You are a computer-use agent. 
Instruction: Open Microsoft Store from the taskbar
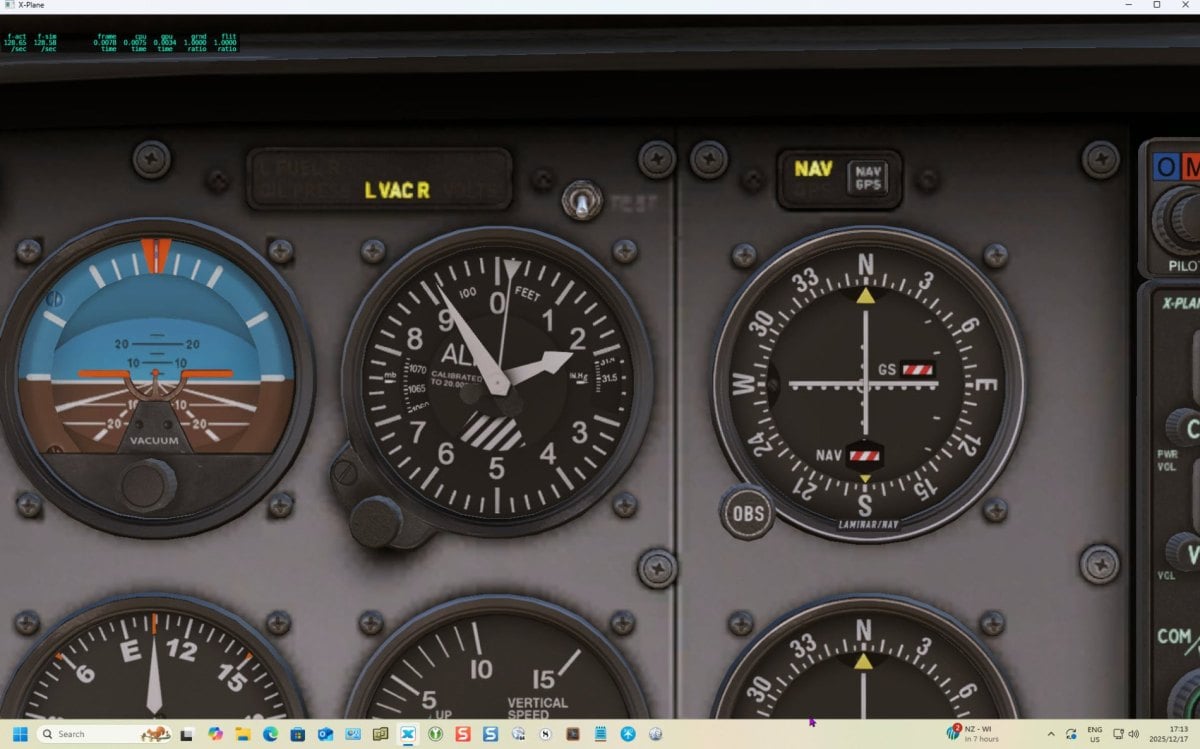tap(297, 734)
